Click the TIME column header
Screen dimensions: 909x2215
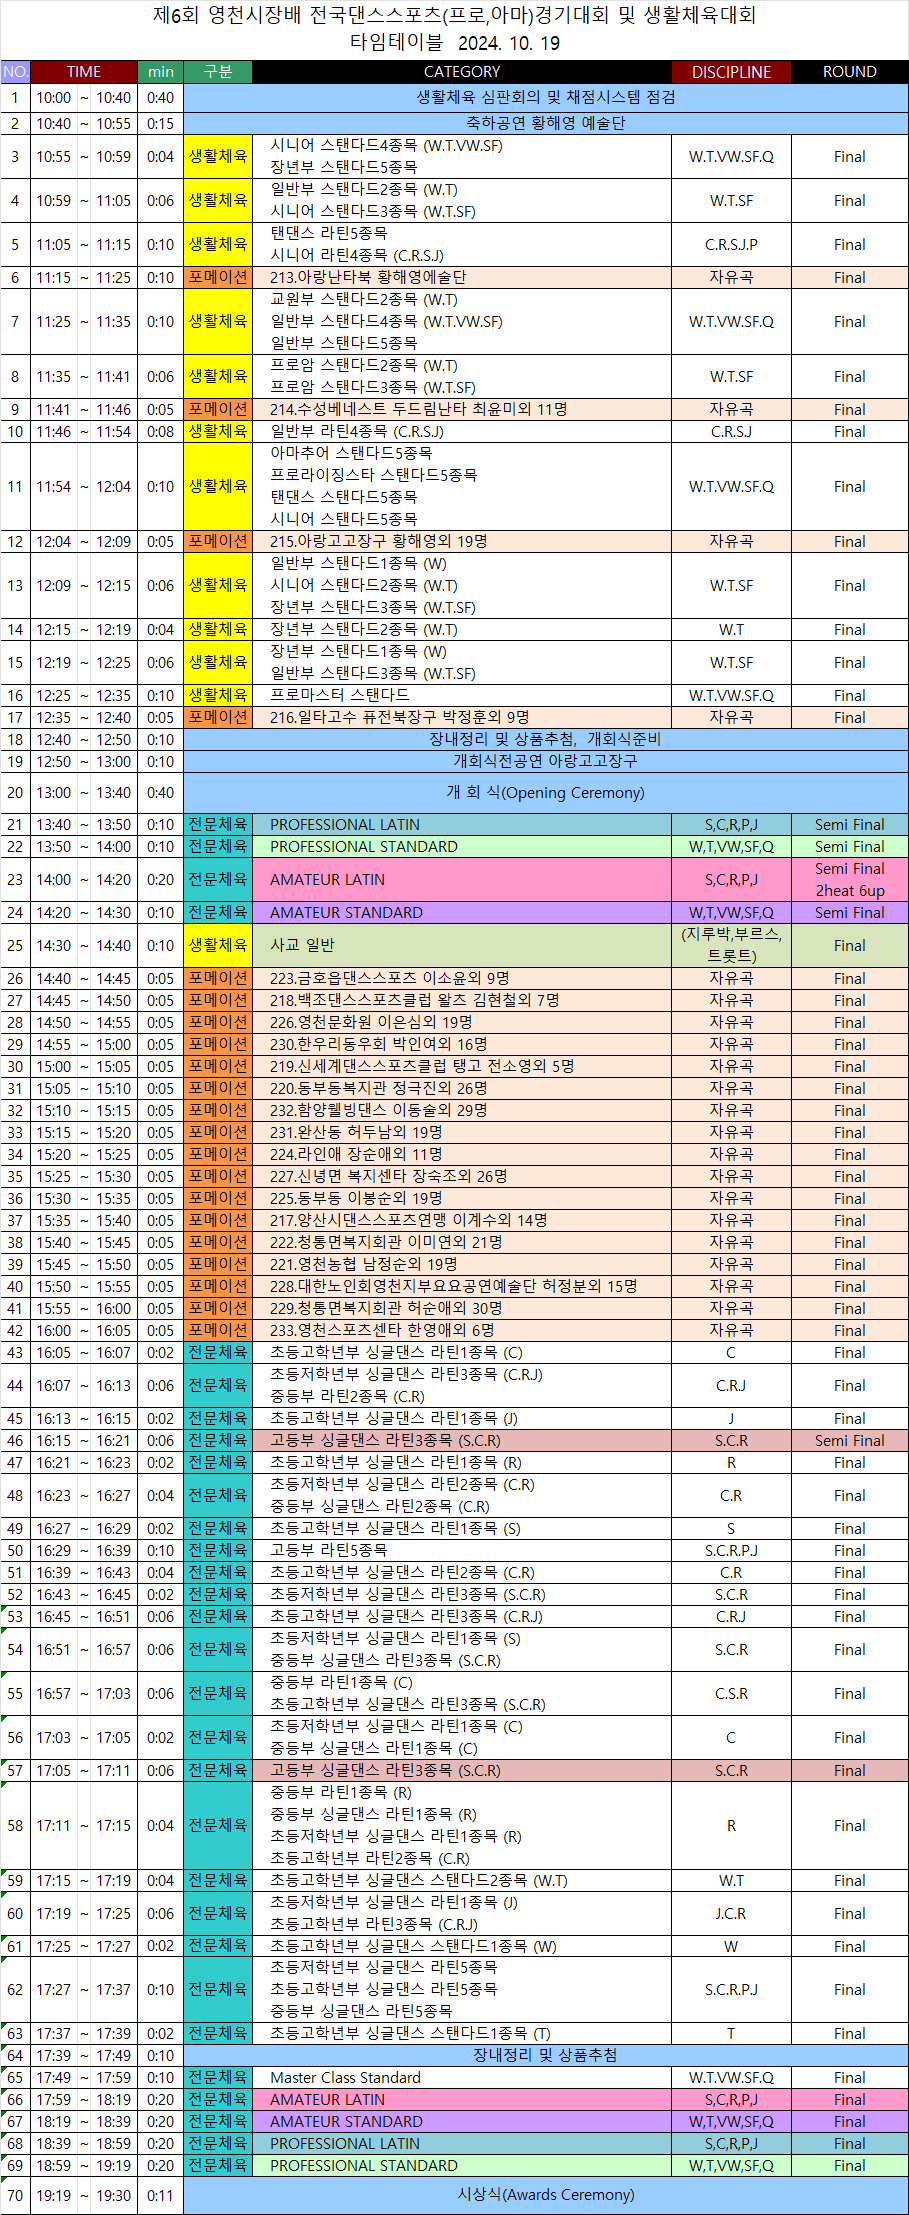click(84, 72)
